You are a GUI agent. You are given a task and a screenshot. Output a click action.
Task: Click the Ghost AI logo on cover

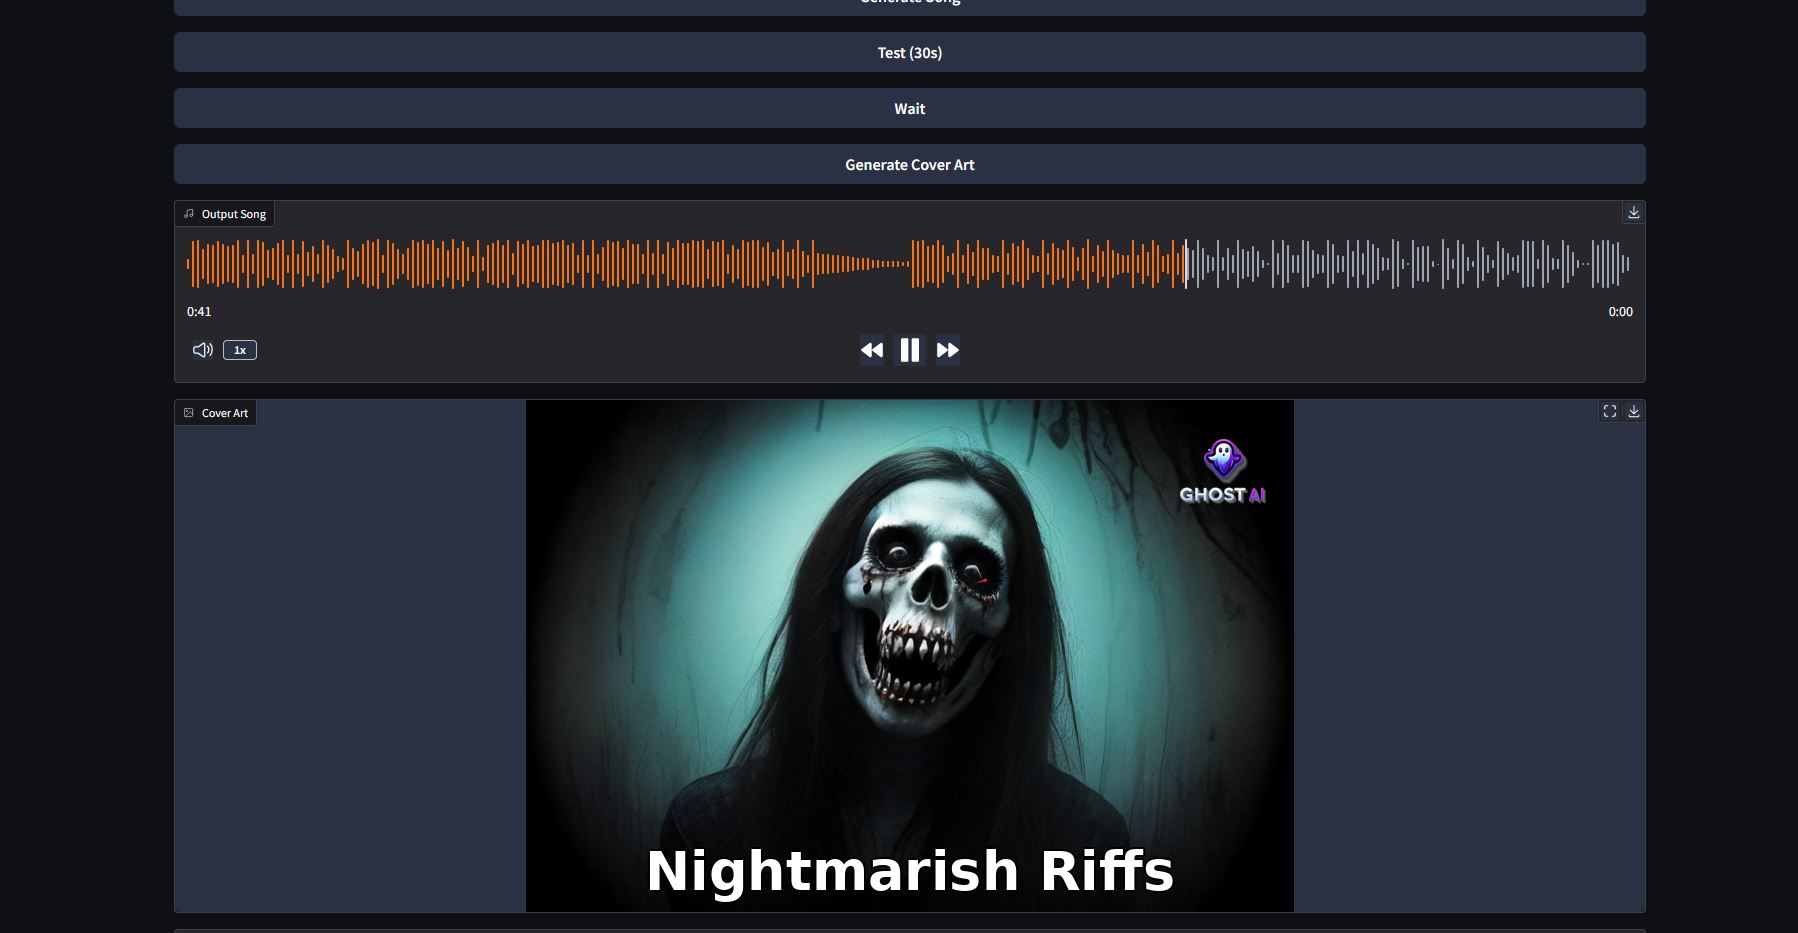coord(1222,472)
